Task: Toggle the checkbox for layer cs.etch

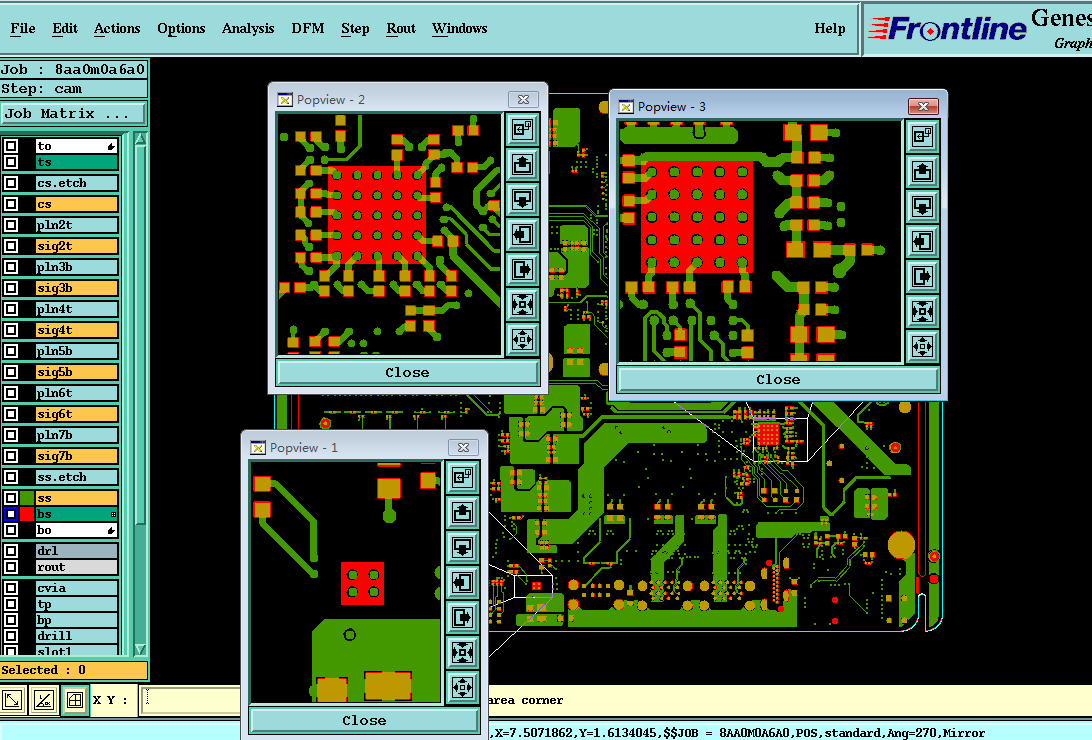Action: coord(10,183)
